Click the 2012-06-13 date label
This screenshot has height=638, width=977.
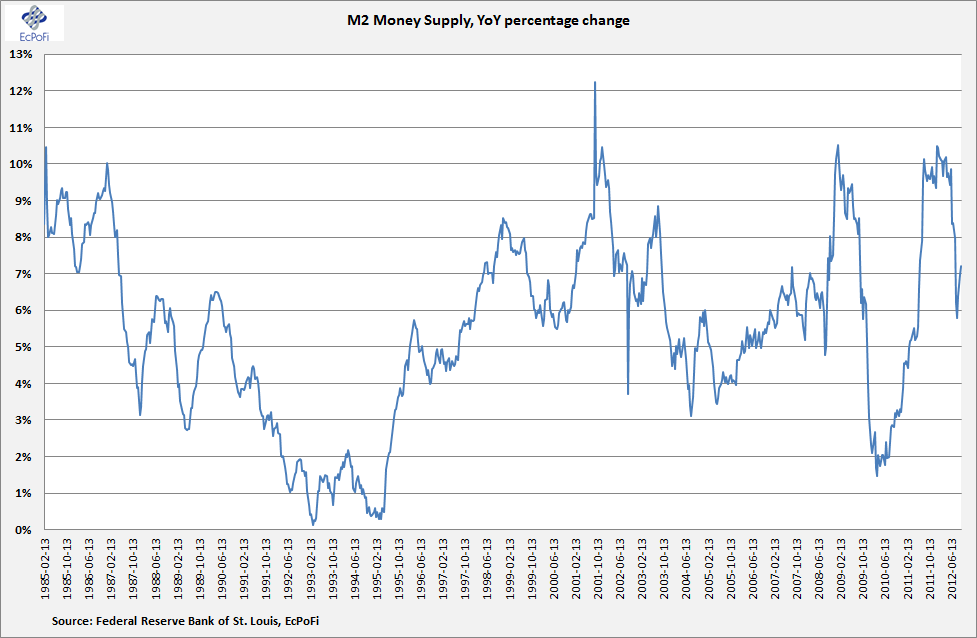pyautogui.click(x=952, y=569)
